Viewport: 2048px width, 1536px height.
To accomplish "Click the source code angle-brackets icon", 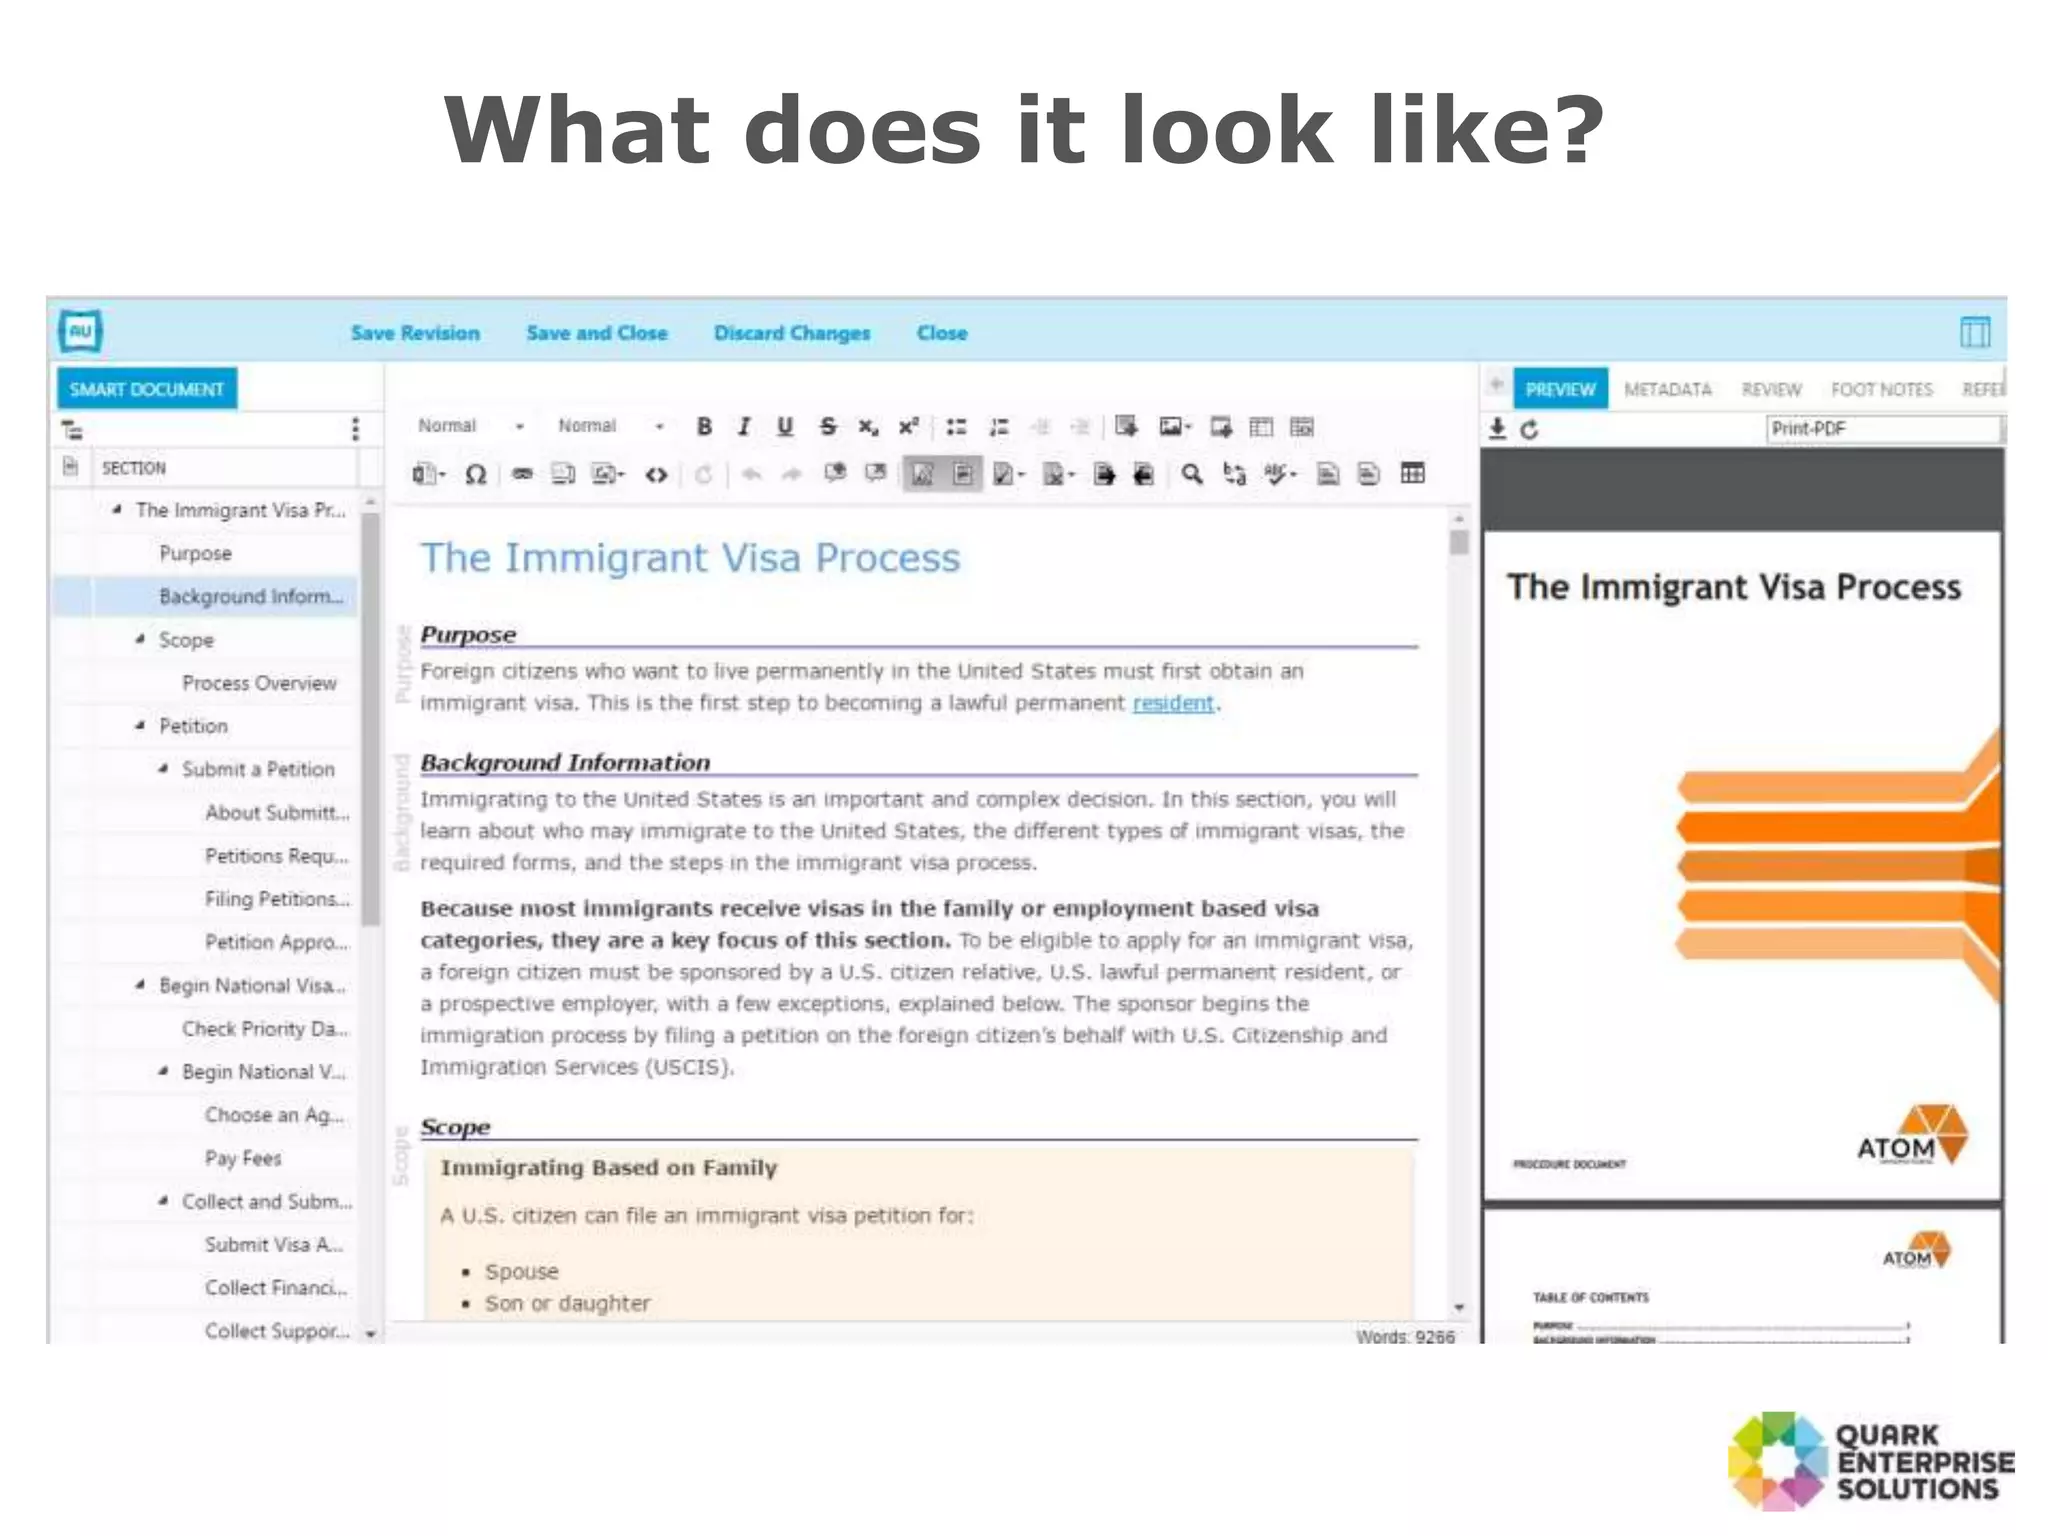I will [656, 475].
